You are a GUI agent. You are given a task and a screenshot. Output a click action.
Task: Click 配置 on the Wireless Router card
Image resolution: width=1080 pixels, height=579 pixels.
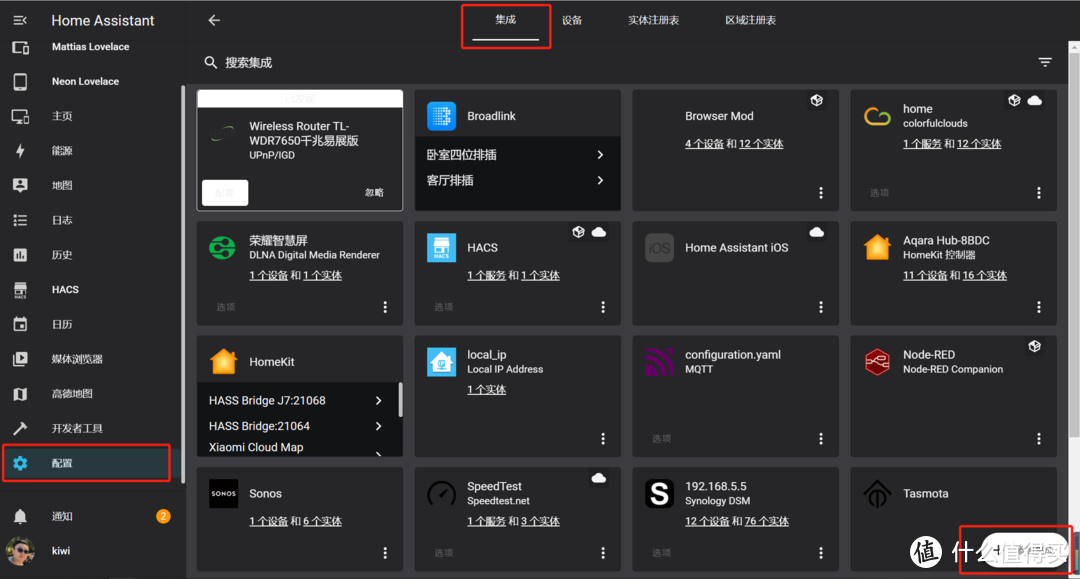coord(225,193)
